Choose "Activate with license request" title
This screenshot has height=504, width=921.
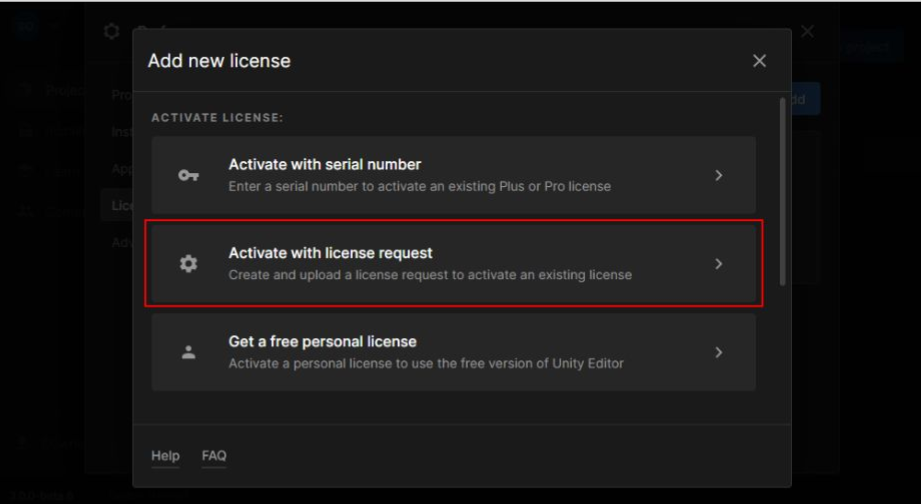coord(330,253)
